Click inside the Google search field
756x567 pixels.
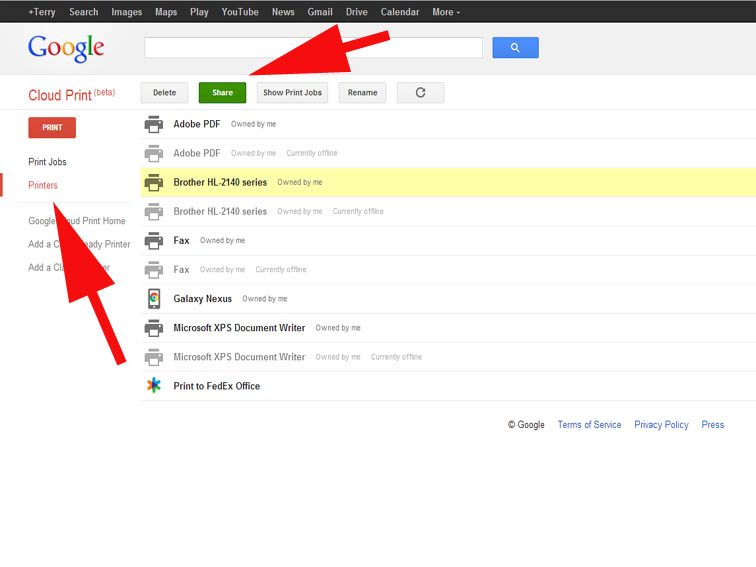313,48
